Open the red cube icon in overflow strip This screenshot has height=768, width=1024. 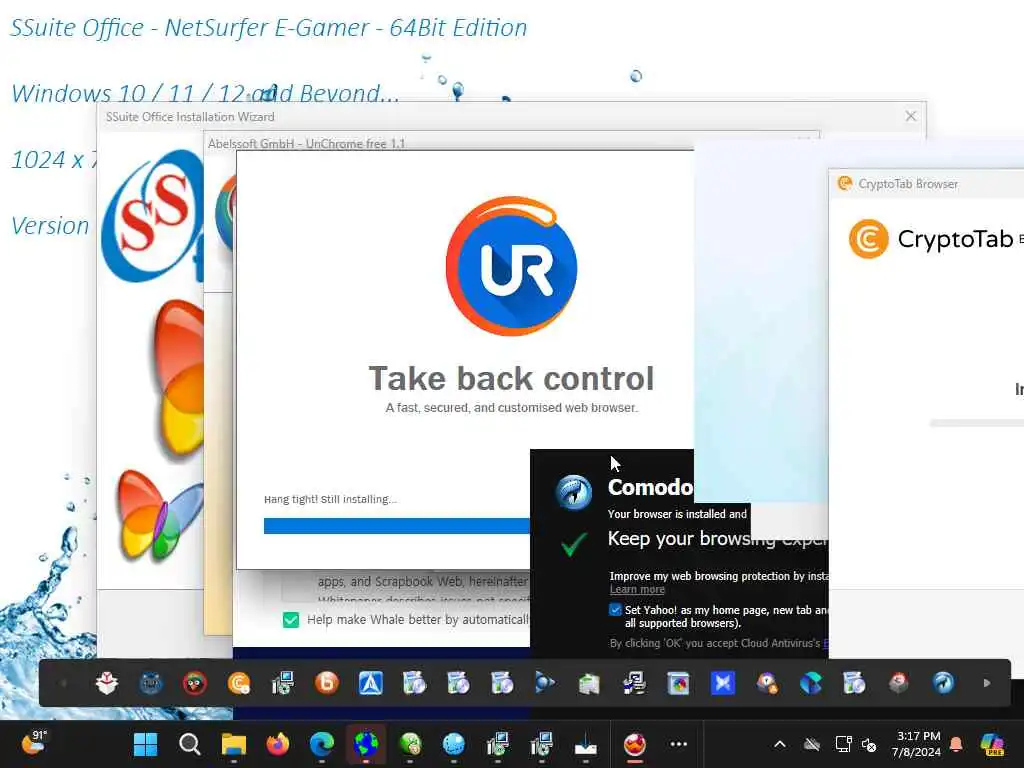click(x=899, y=683)
